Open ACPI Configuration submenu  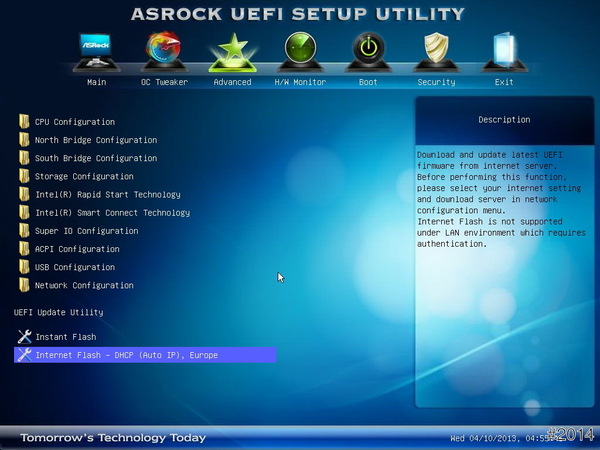coord(77,249)
